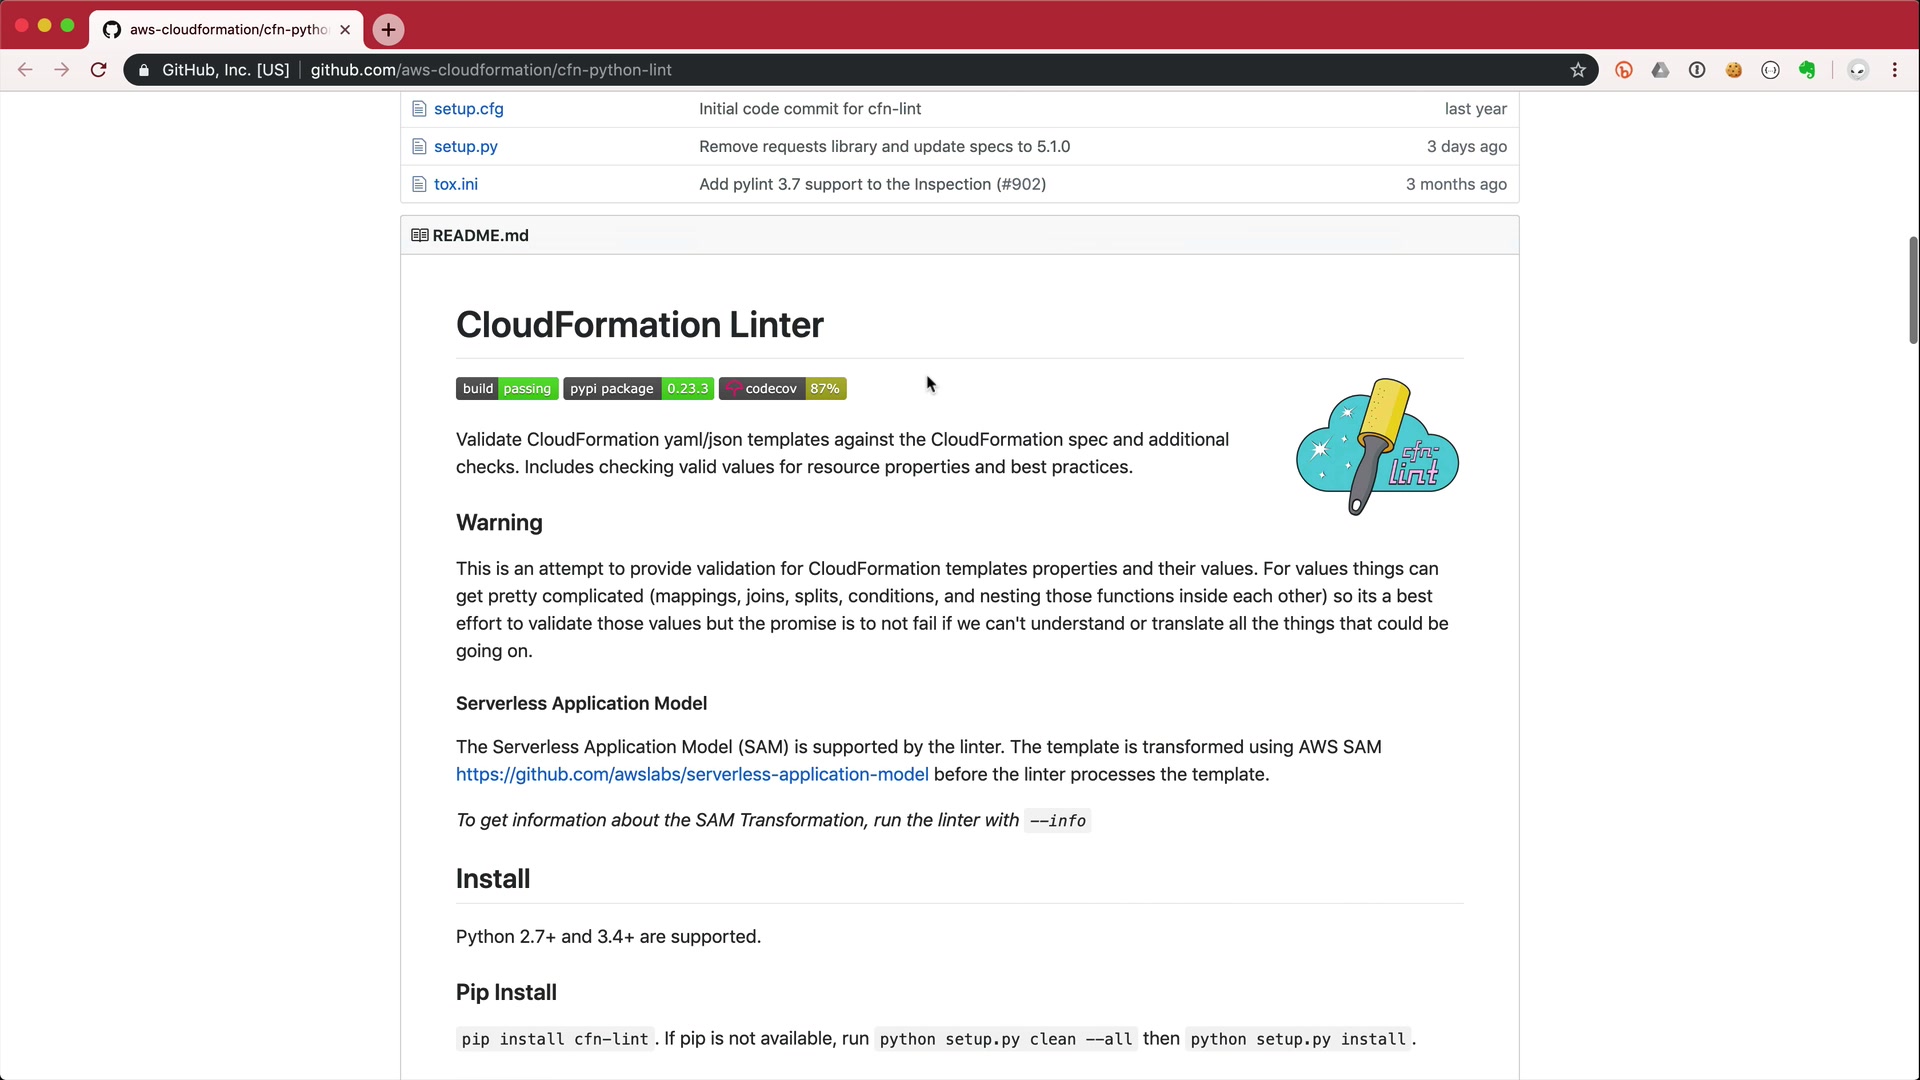Click the cfn-lint logo image
Image resolution: width=1920 pixels, height=1080 pixels.
pyautogui.click(x=1377, y=447)
